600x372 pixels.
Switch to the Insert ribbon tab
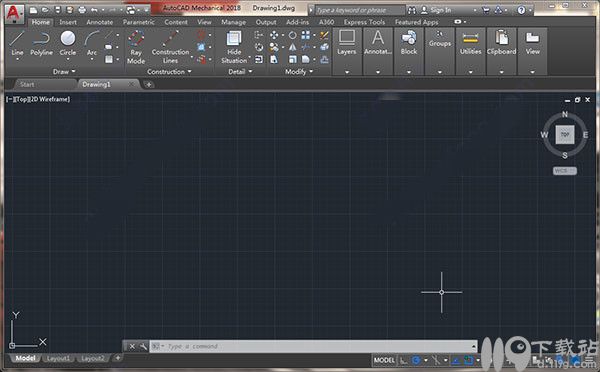pyautogui.click(x=68, y=22)
